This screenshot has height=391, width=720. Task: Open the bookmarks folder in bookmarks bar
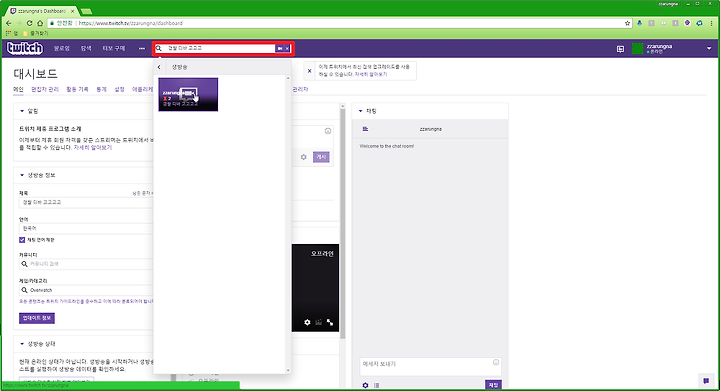click(x=36, y=33)
